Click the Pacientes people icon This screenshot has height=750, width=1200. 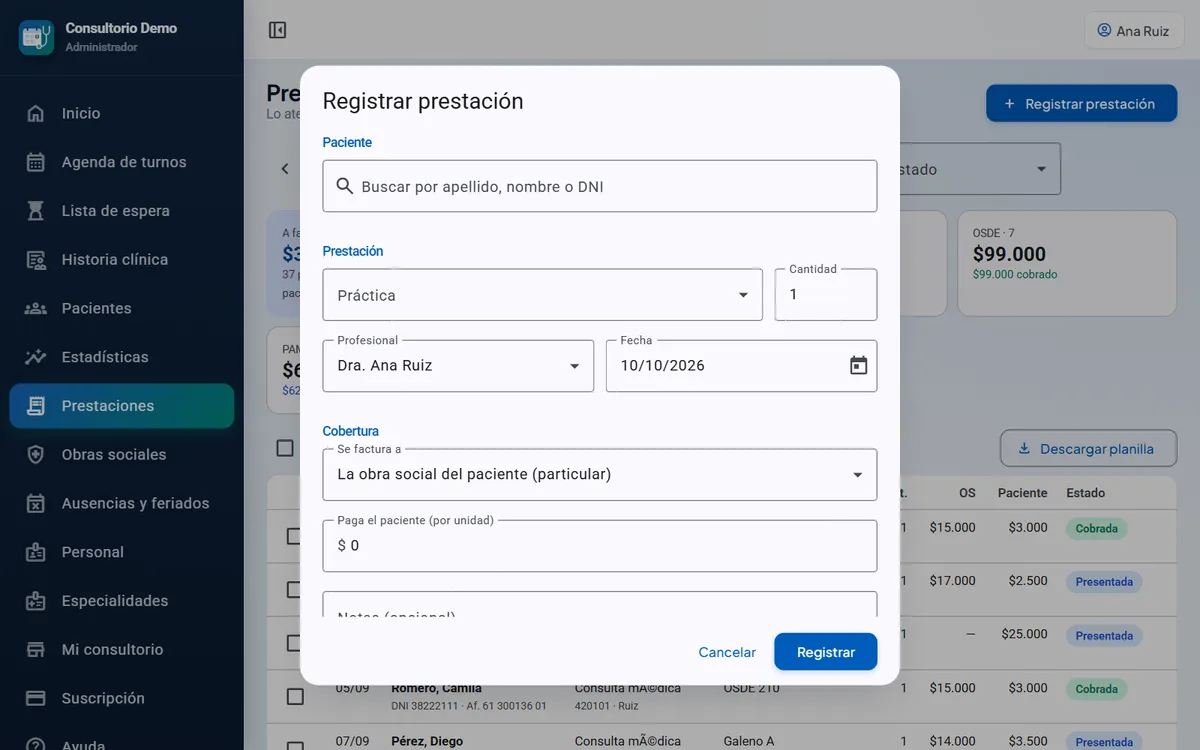36,308
